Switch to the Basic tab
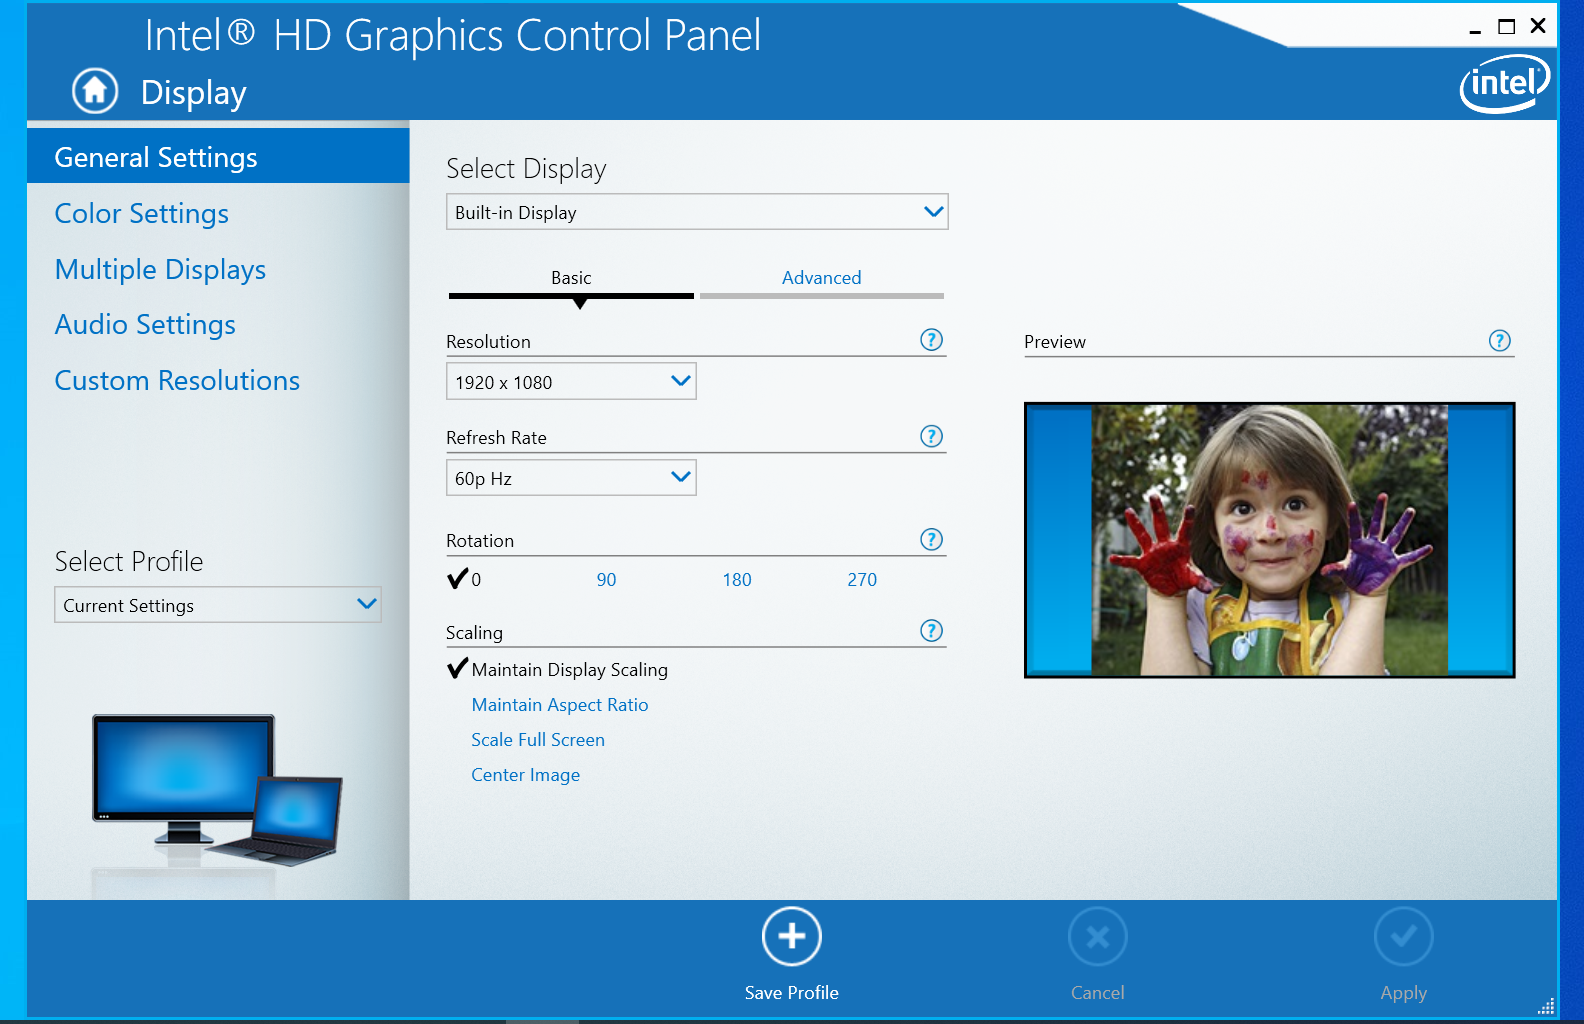Image resolution: width=1584 pixels, height=1024 pixels. click(x=571, y=280)
